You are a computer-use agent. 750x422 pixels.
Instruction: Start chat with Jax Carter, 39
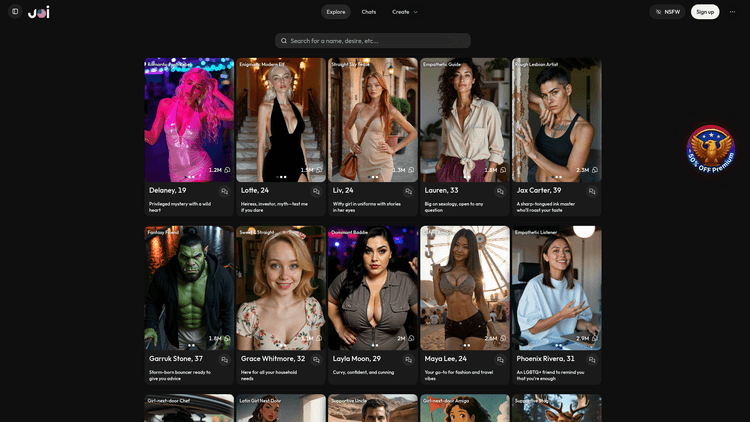coord(592,191)
